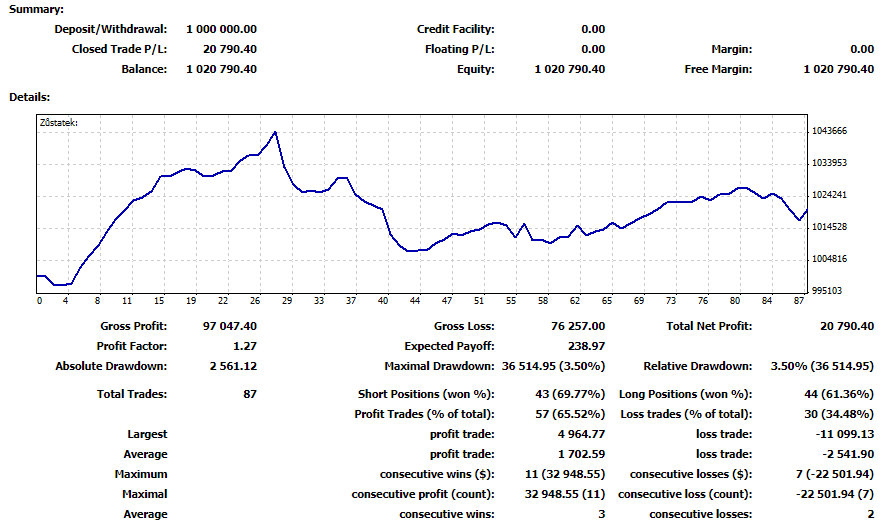Click the Total Trades count 87
This screenshot has height=525, width=887.
click(250, 394)
